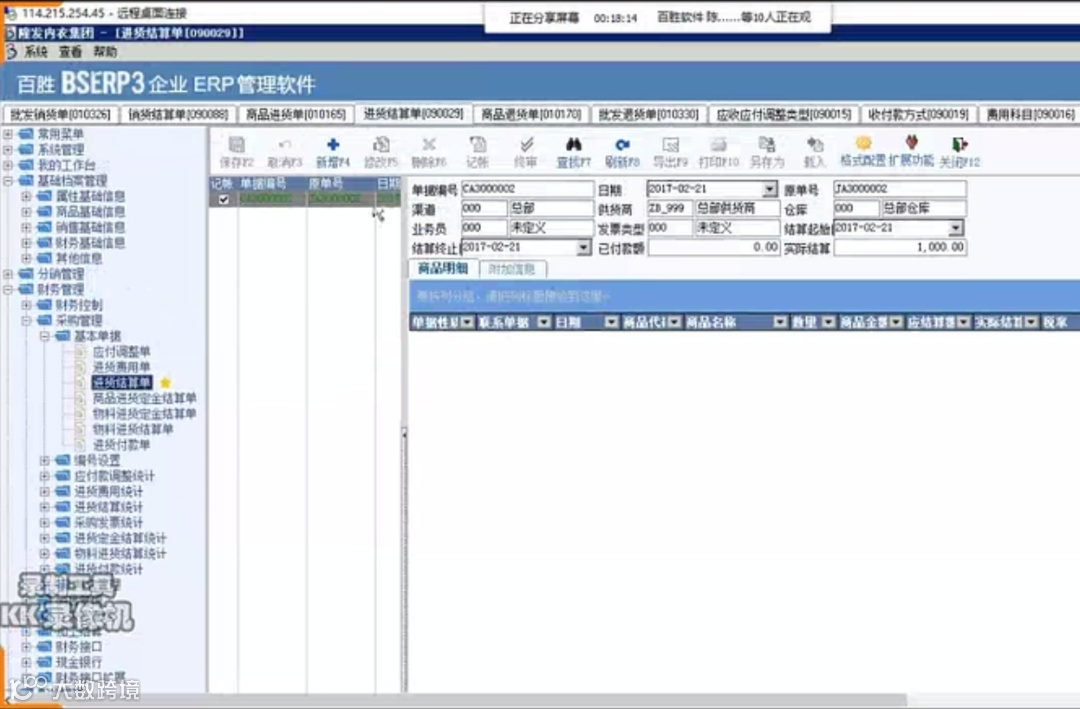Open the 系统 menu
This screenshot has width=1080, height=709.
tap(36, 52)
